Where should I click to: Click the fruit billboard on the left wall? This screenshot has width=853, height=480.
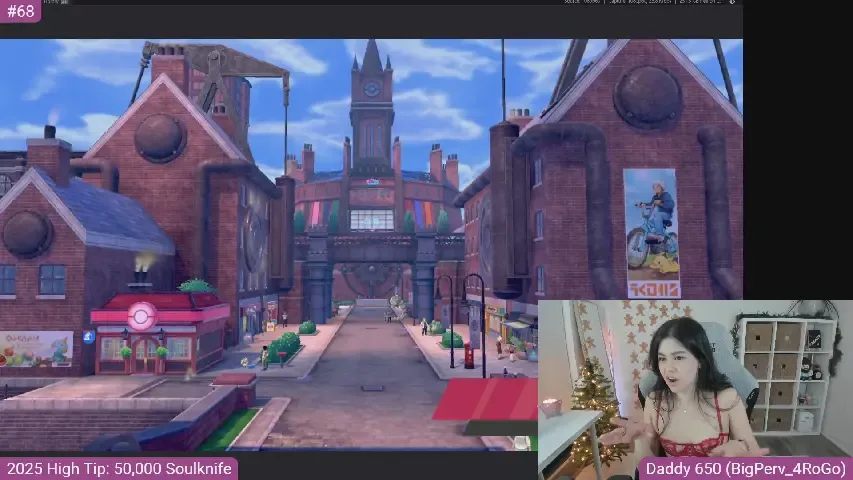click(x=36, y=348)
